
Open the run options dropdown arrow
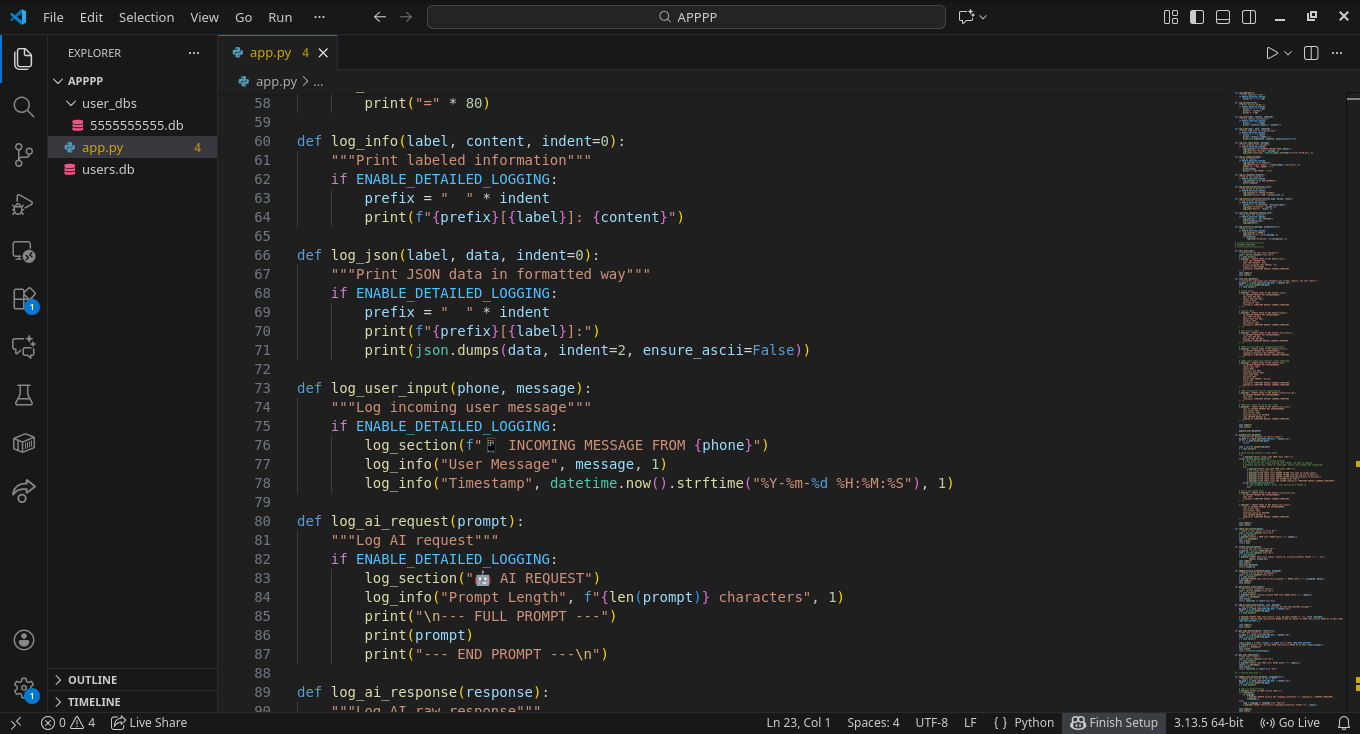click(1288, 53)
